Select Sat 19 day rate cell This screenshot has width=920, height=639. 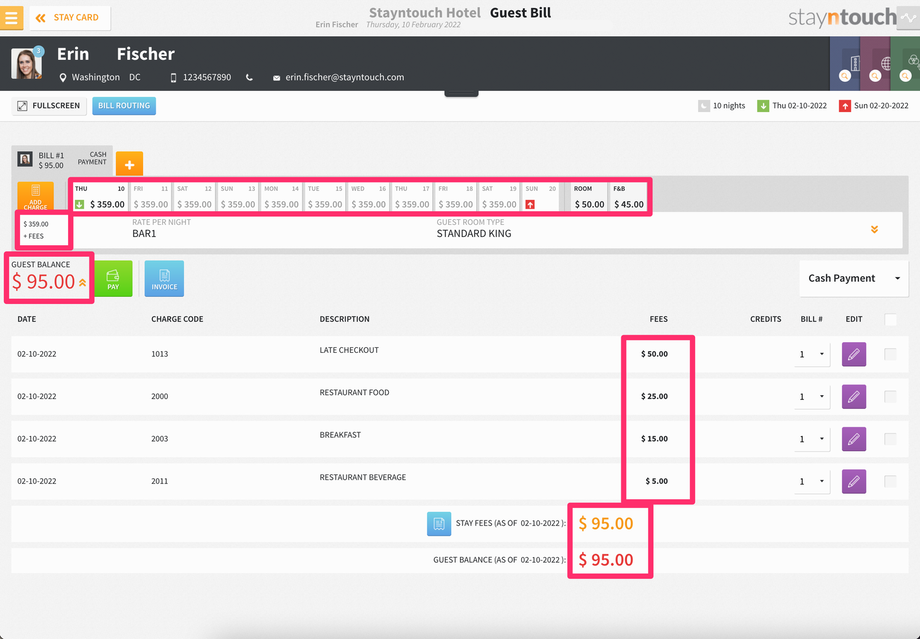tap(499, 197)
